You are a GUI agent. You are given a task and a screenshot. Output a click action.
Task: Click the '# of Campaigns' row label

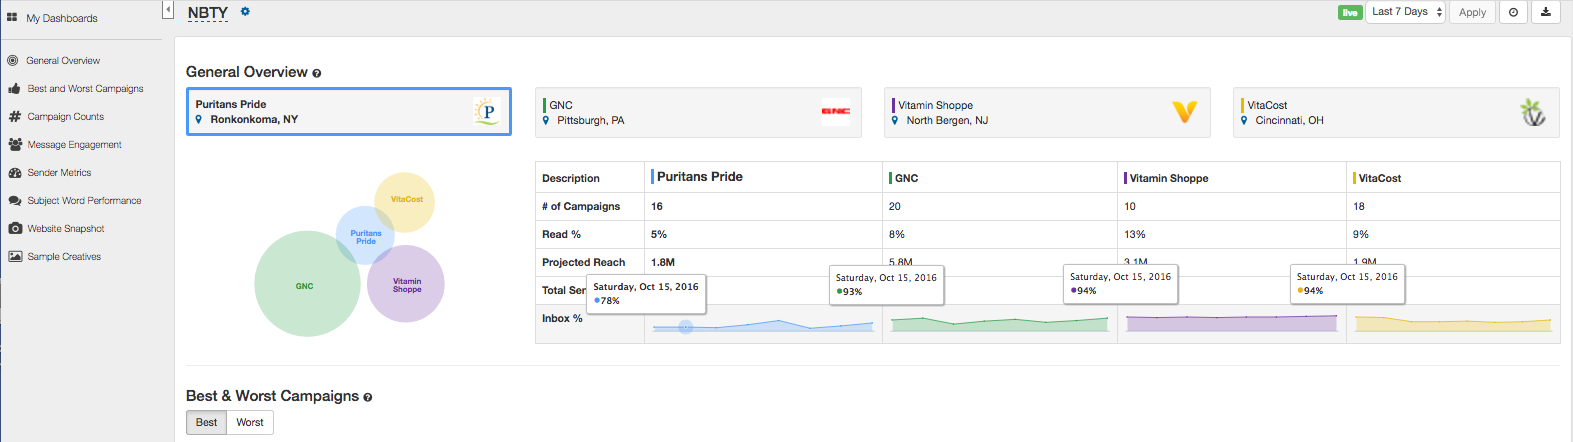click(581, 207)
